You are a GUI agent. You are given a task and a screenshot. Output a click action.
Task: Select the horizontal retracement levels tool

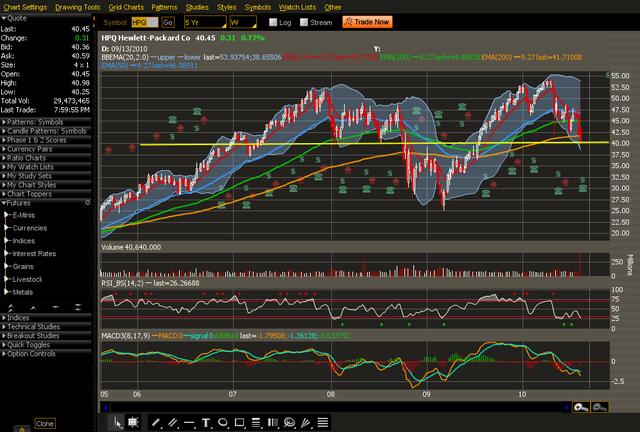[256, 423]
